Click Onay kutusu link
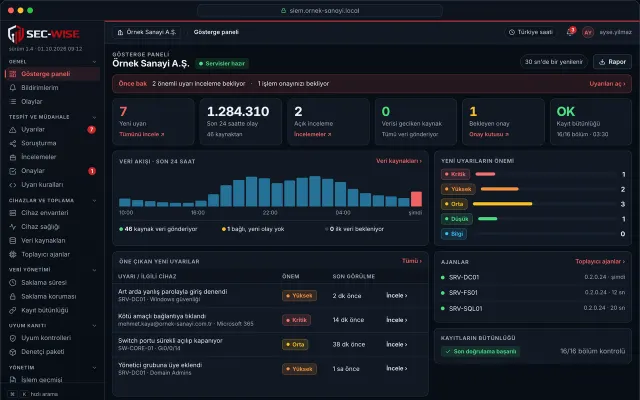 click(x=489, y=134)
